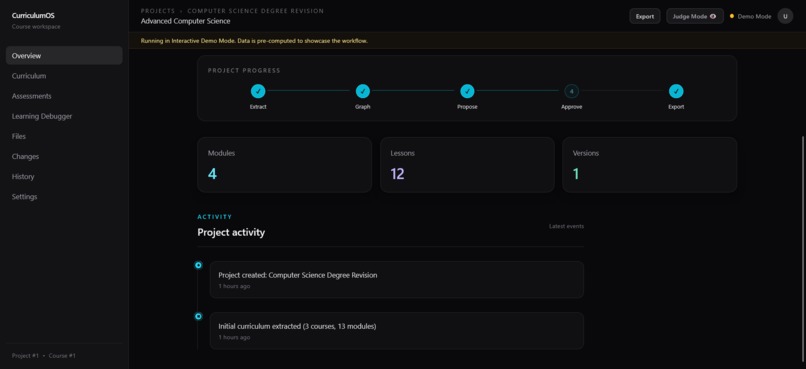
Task: Click the yellow Demo Mode status dot
Action: 731,16
